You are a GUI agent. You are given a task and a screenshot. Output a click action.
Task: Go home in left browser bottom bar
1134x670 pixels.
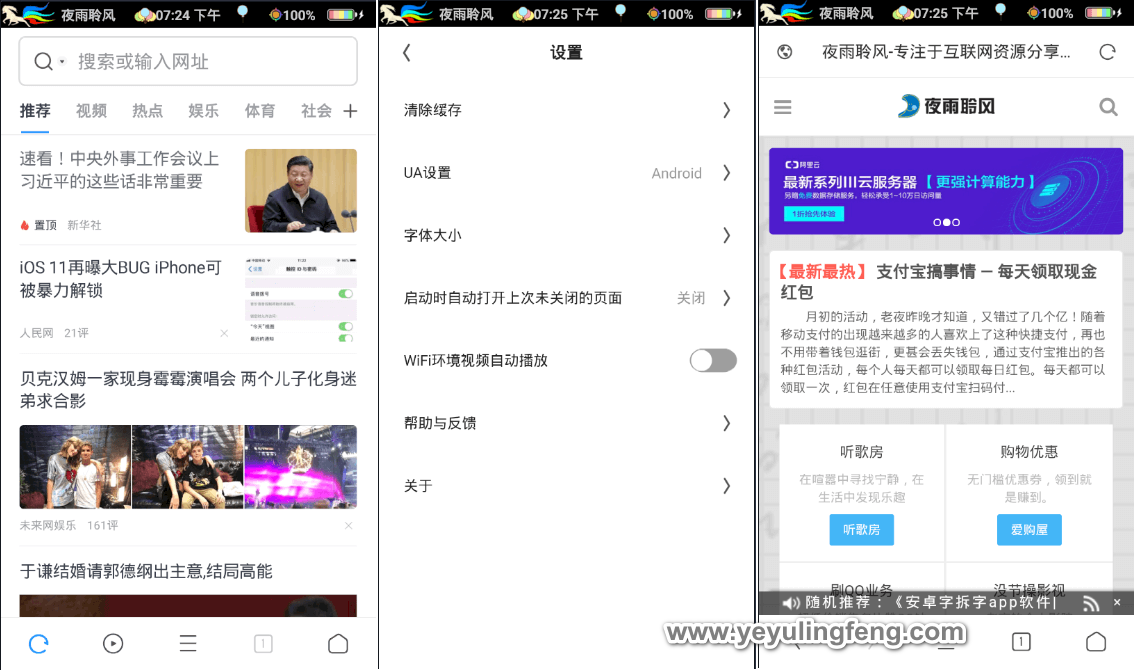click(x=338, y=643)
